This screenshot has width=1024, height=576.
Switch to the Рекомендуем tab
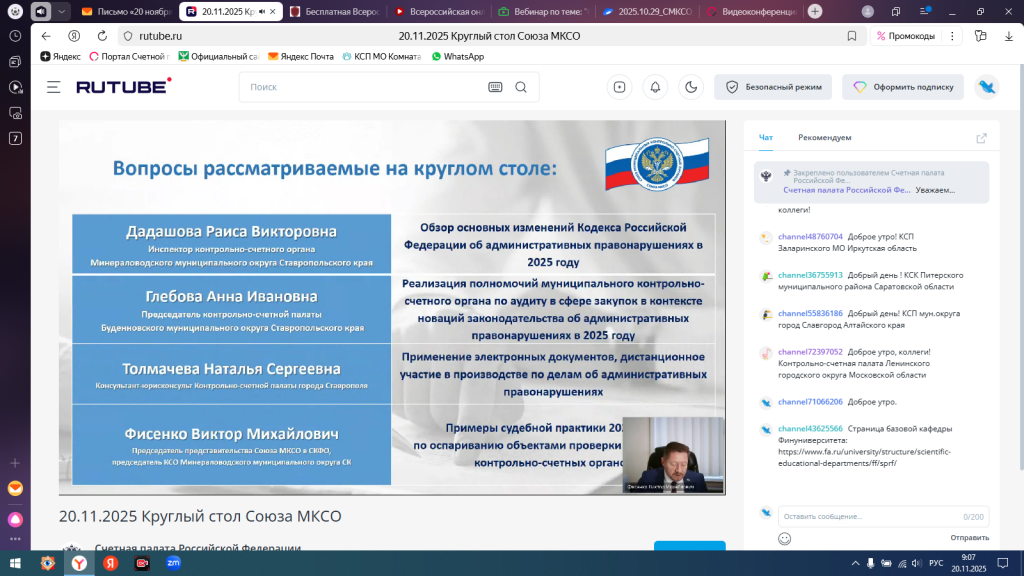click(824, 137)
